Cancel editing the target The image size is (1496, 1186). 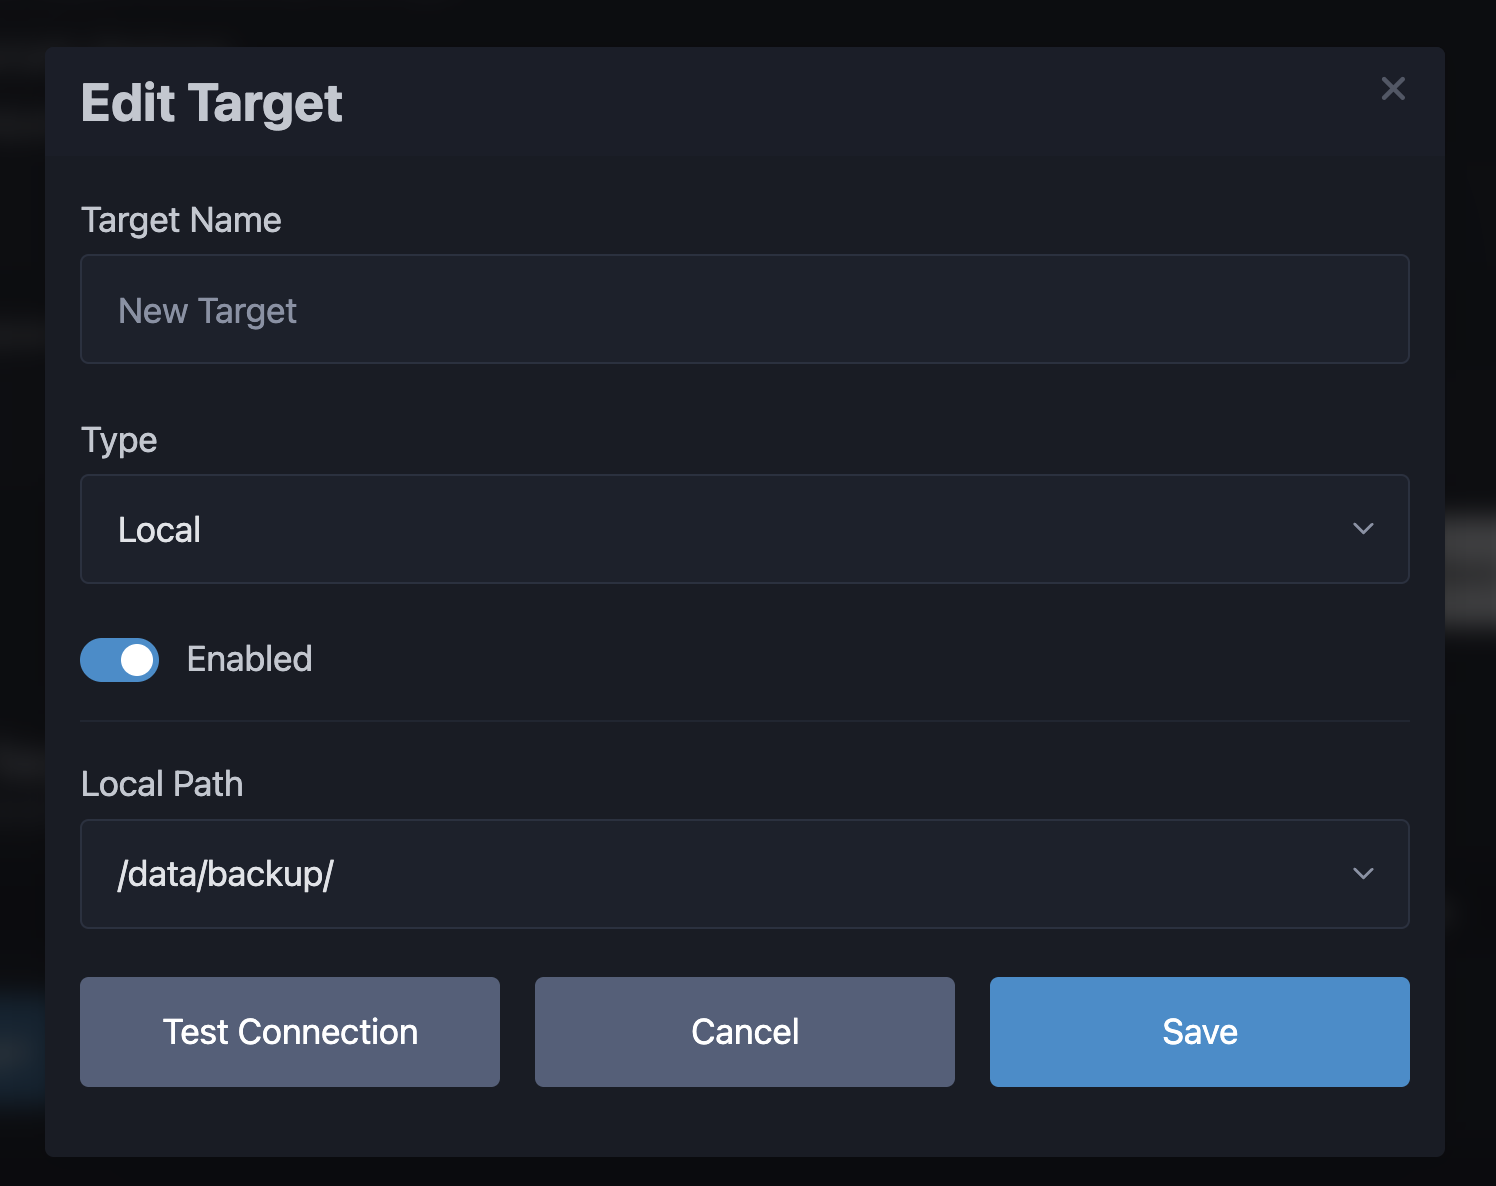coord(744,1032)
